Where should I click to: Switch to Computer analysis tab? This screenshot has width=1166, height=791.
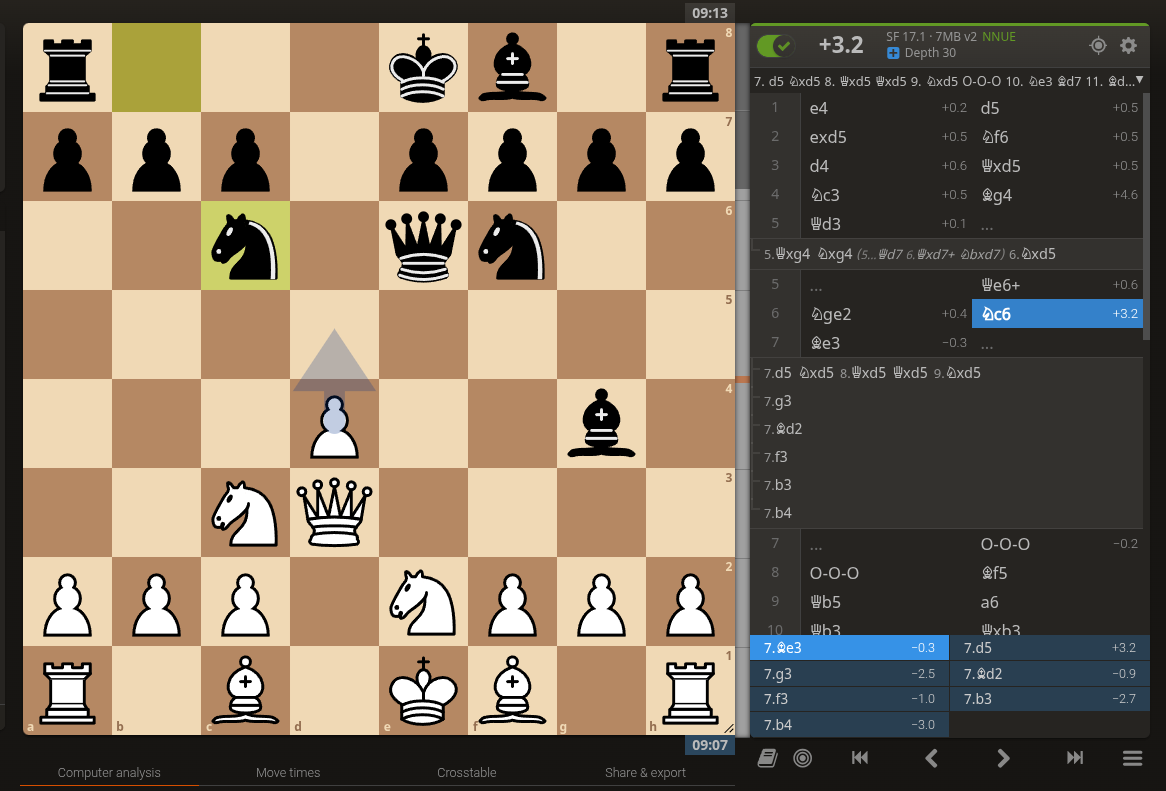[x=109, y=772]
